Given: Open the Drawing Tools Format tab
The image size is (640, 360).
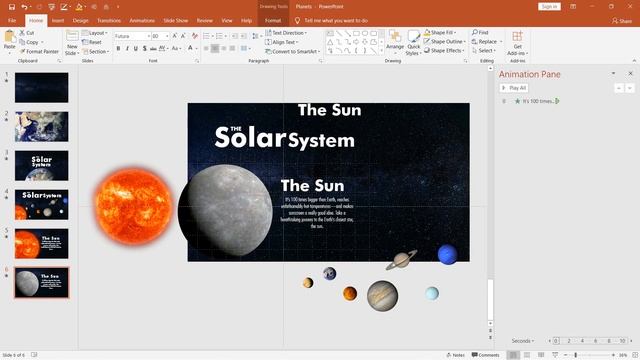Looking at the screenshot, I should pos(273,20).
